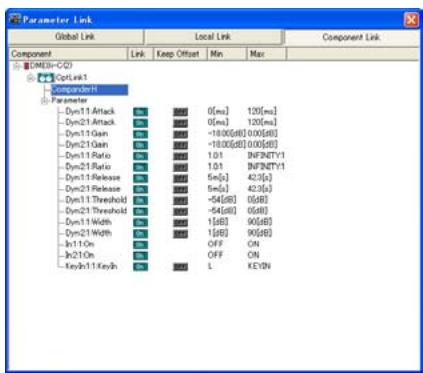
Task: Open the Component Link tab
Action: [351, 37]
